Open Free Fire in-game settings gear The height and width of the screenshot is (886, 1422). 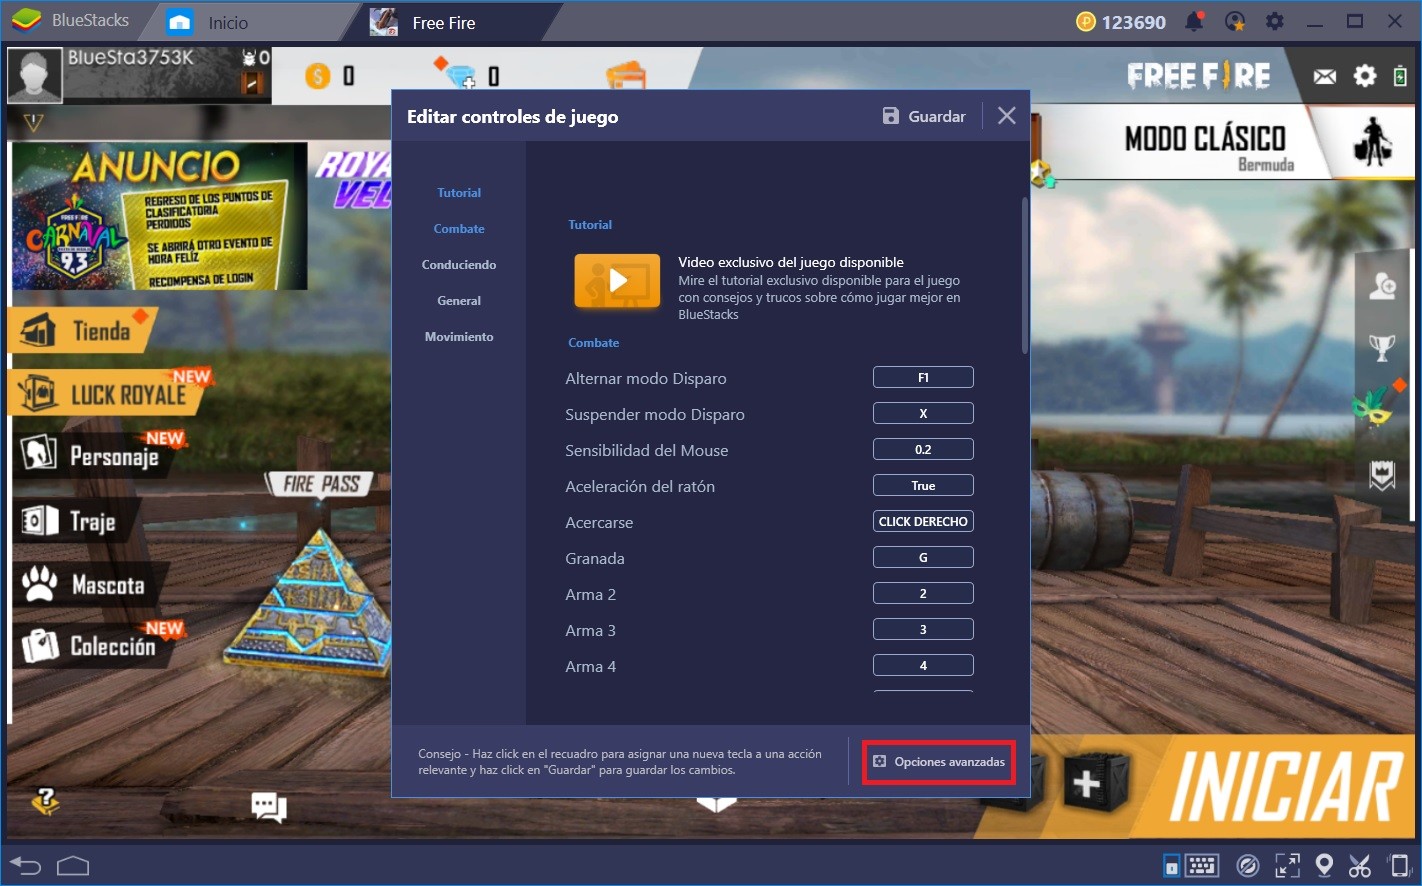[1365, 76]
